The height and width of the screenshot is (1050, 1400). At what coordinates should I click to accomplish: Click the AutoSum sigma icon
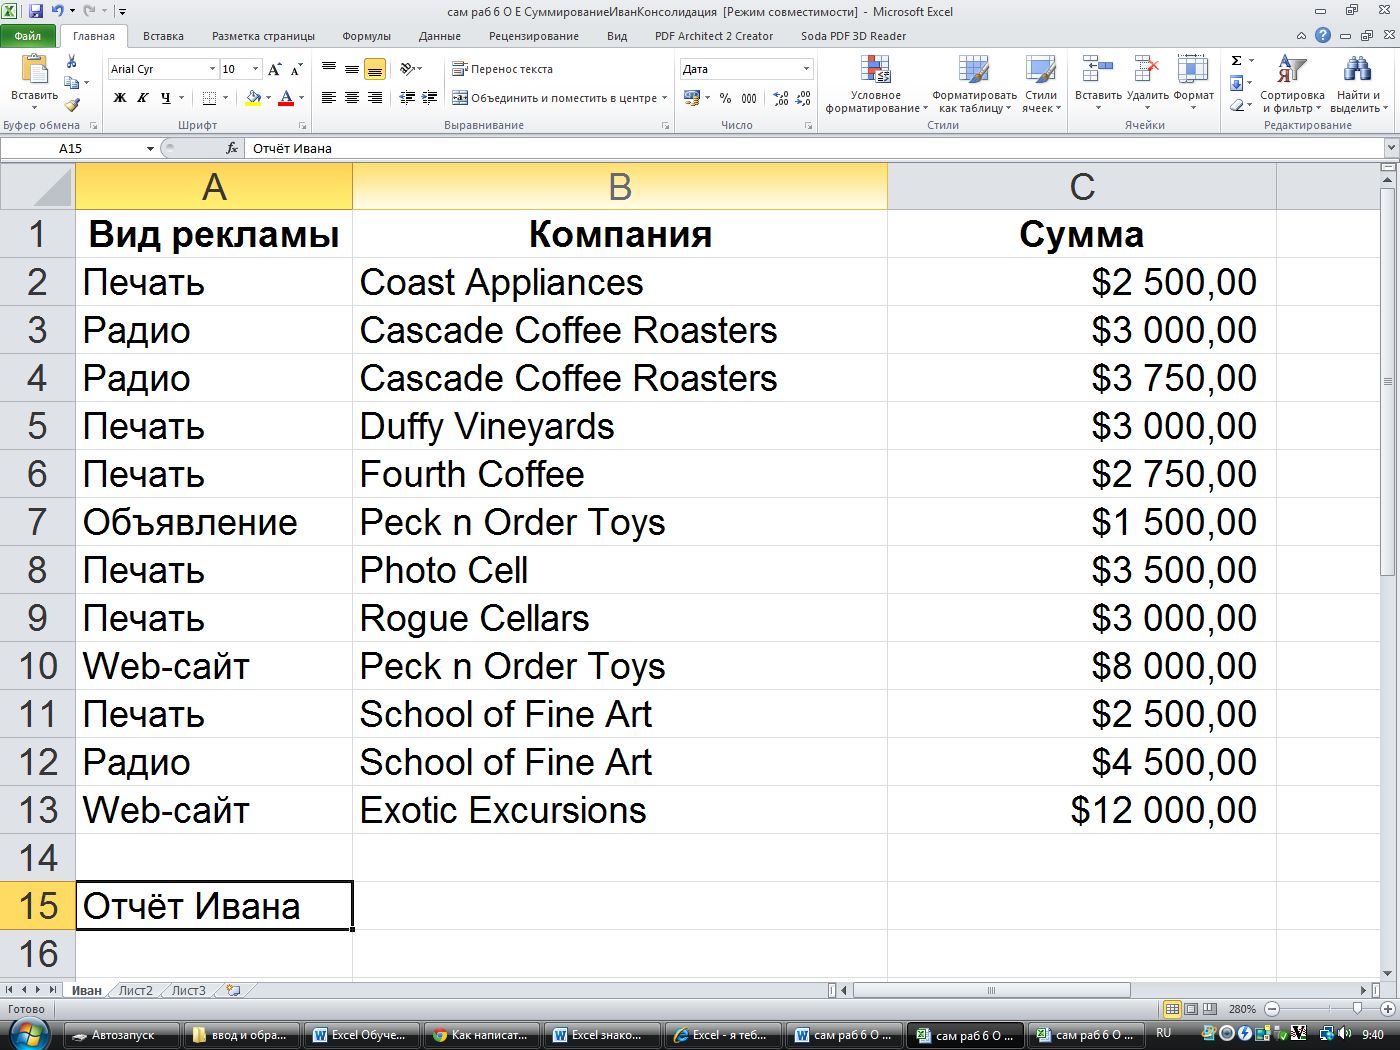click(x=1237, y=61)
